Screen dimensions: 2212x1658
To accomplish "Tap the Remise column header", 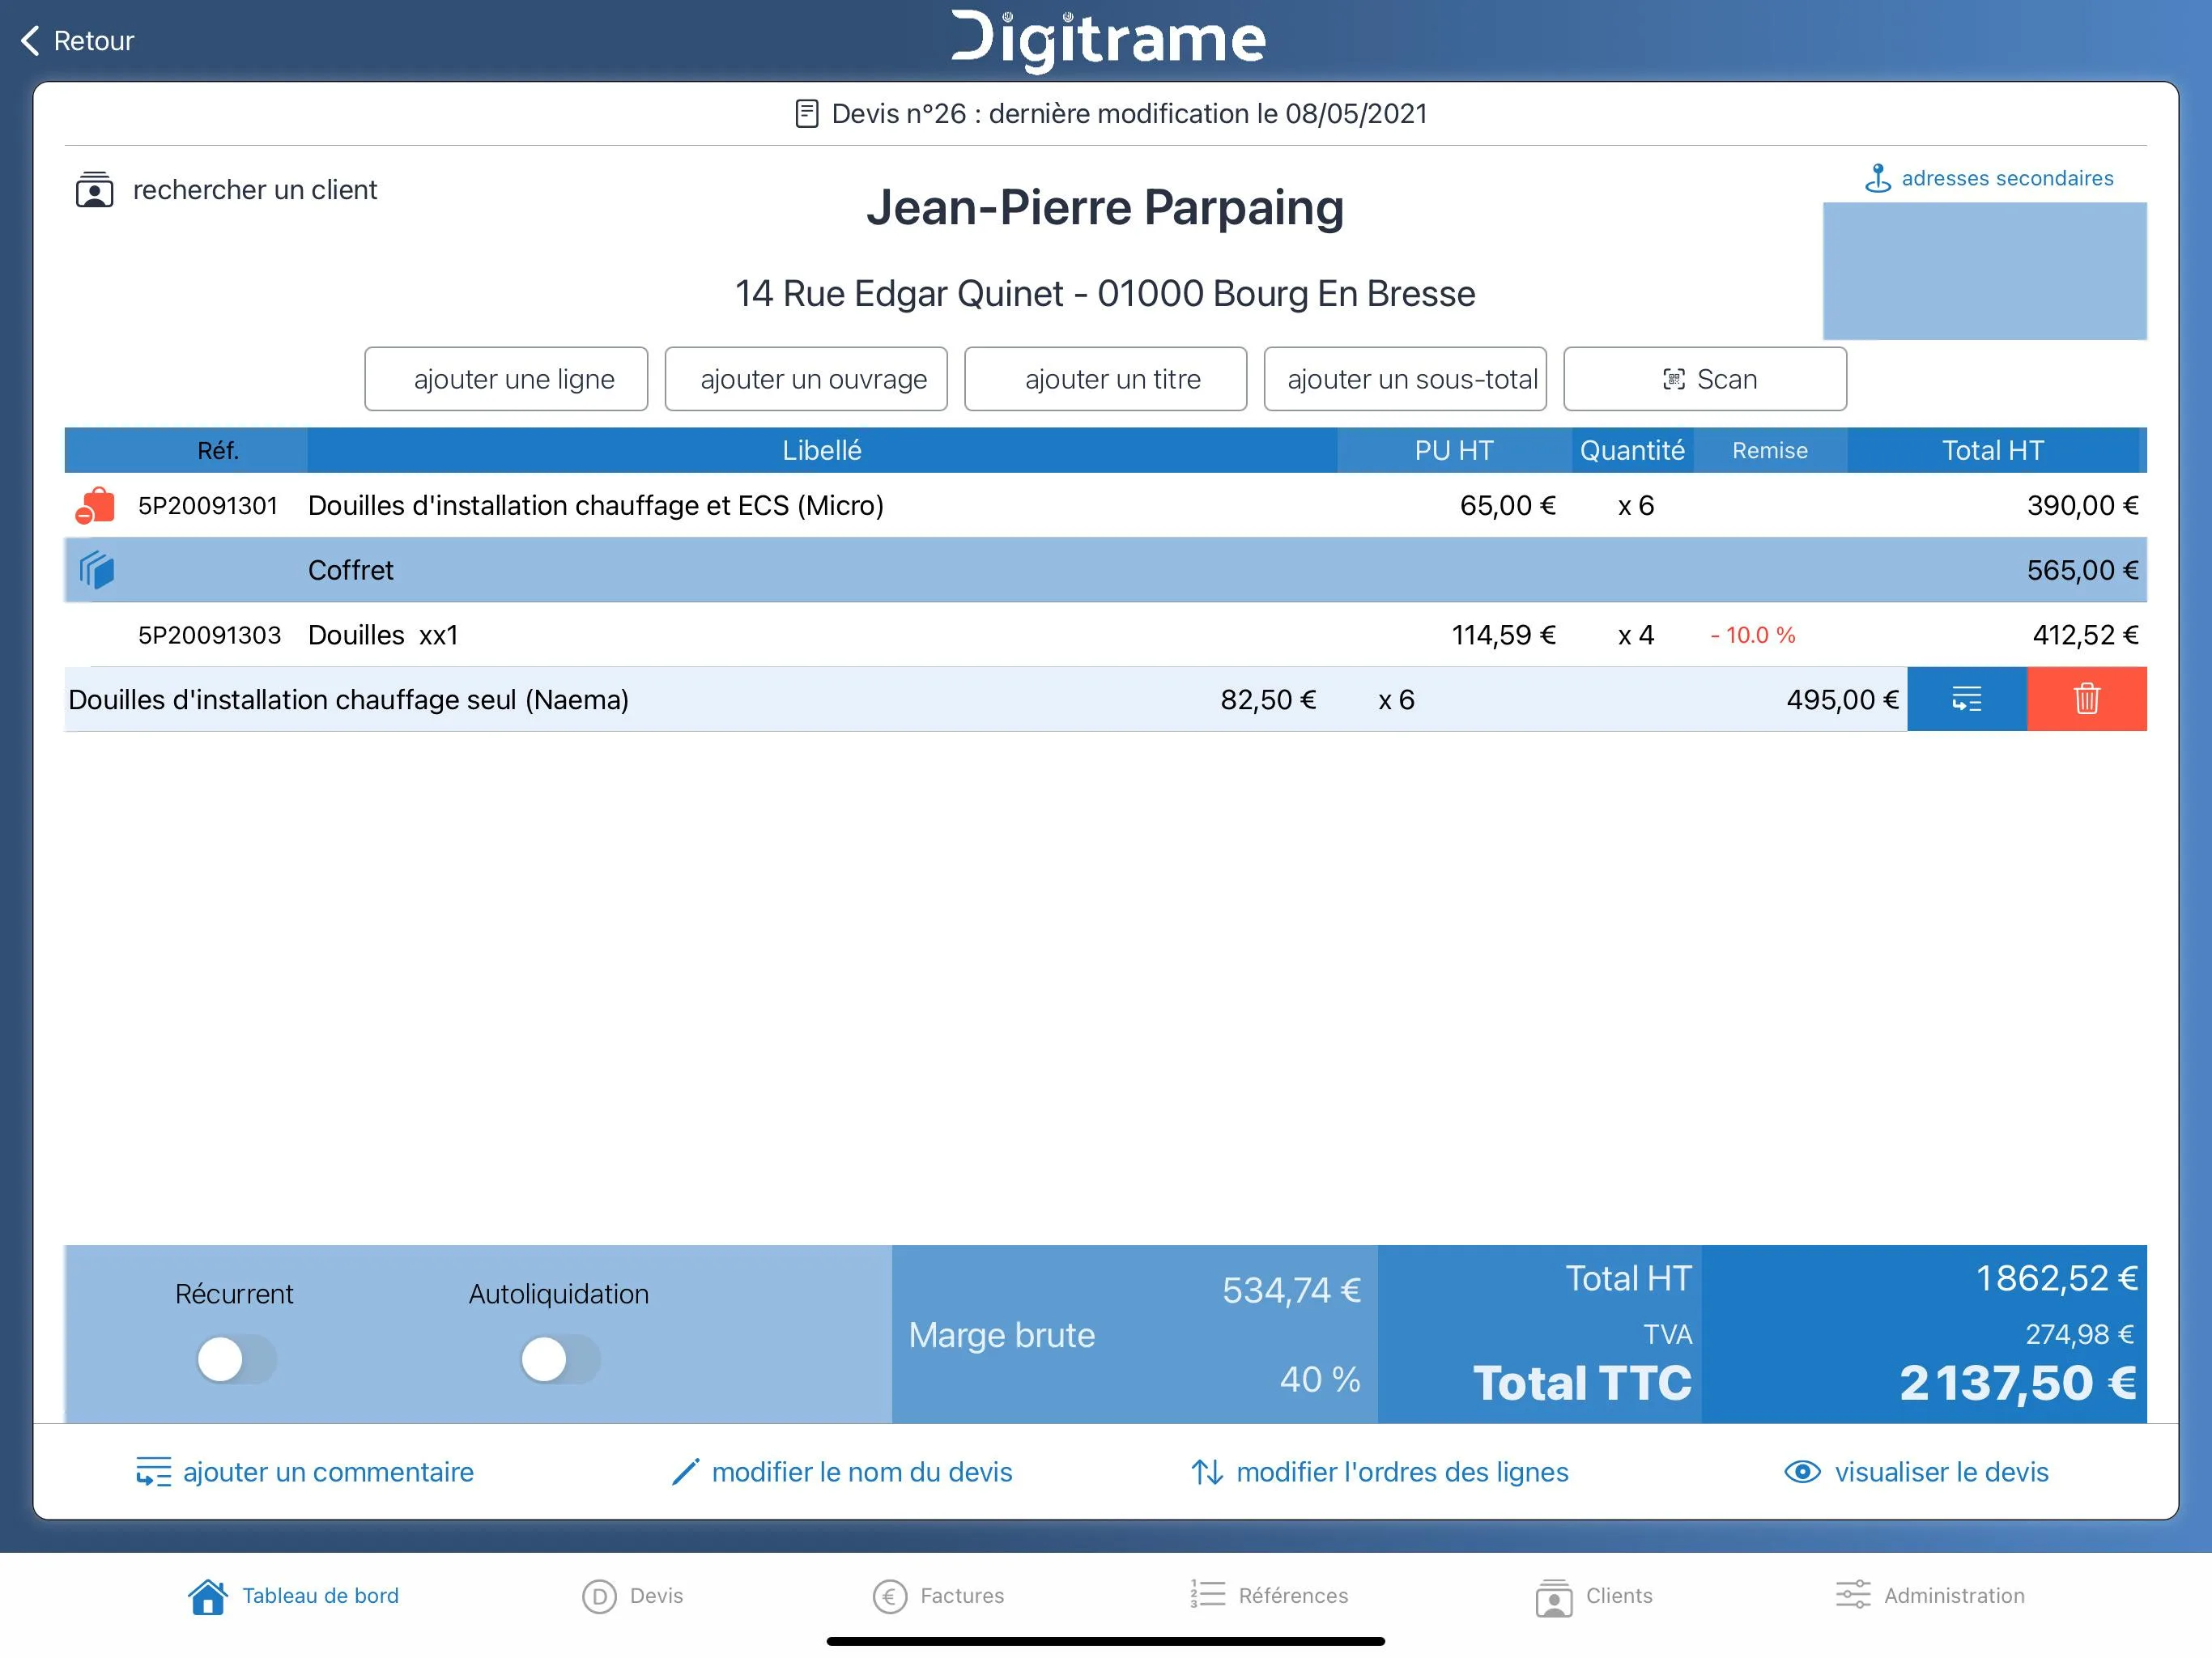I will point(1770,450).
